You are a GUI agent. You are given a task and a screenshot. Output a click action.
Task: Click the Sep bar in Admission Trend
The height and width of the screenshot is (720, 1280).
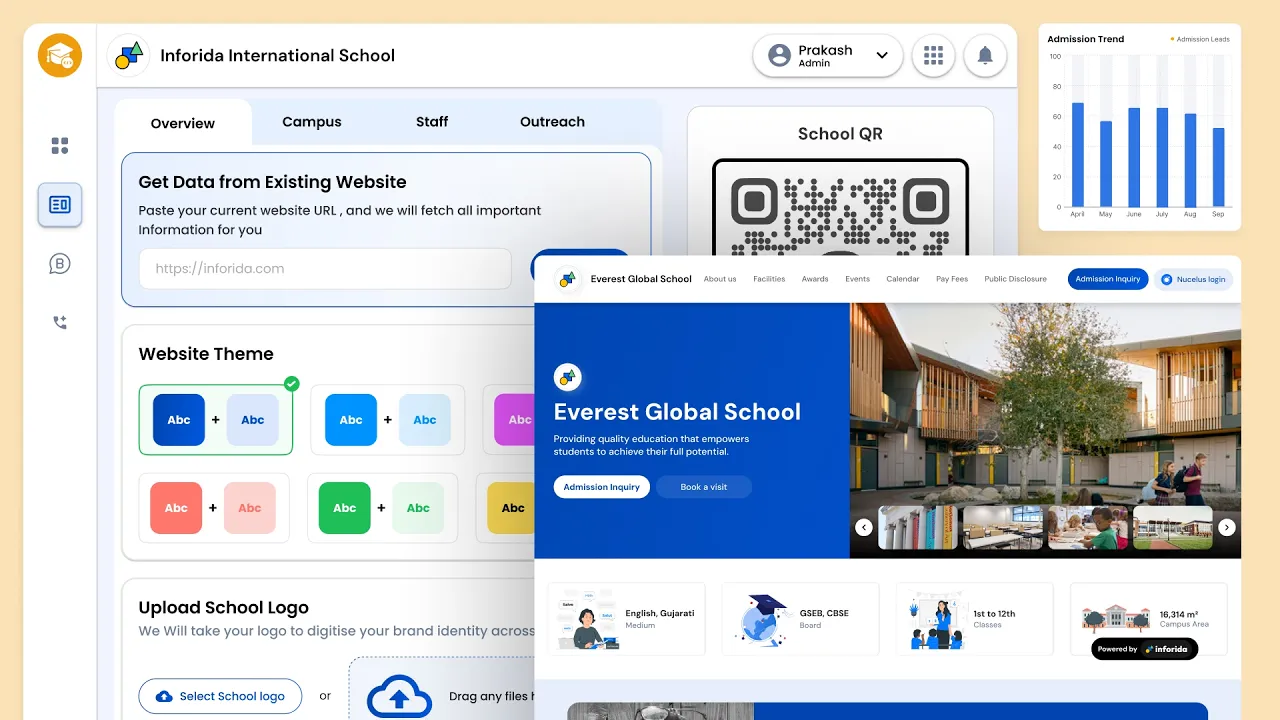coord(1218,167)
